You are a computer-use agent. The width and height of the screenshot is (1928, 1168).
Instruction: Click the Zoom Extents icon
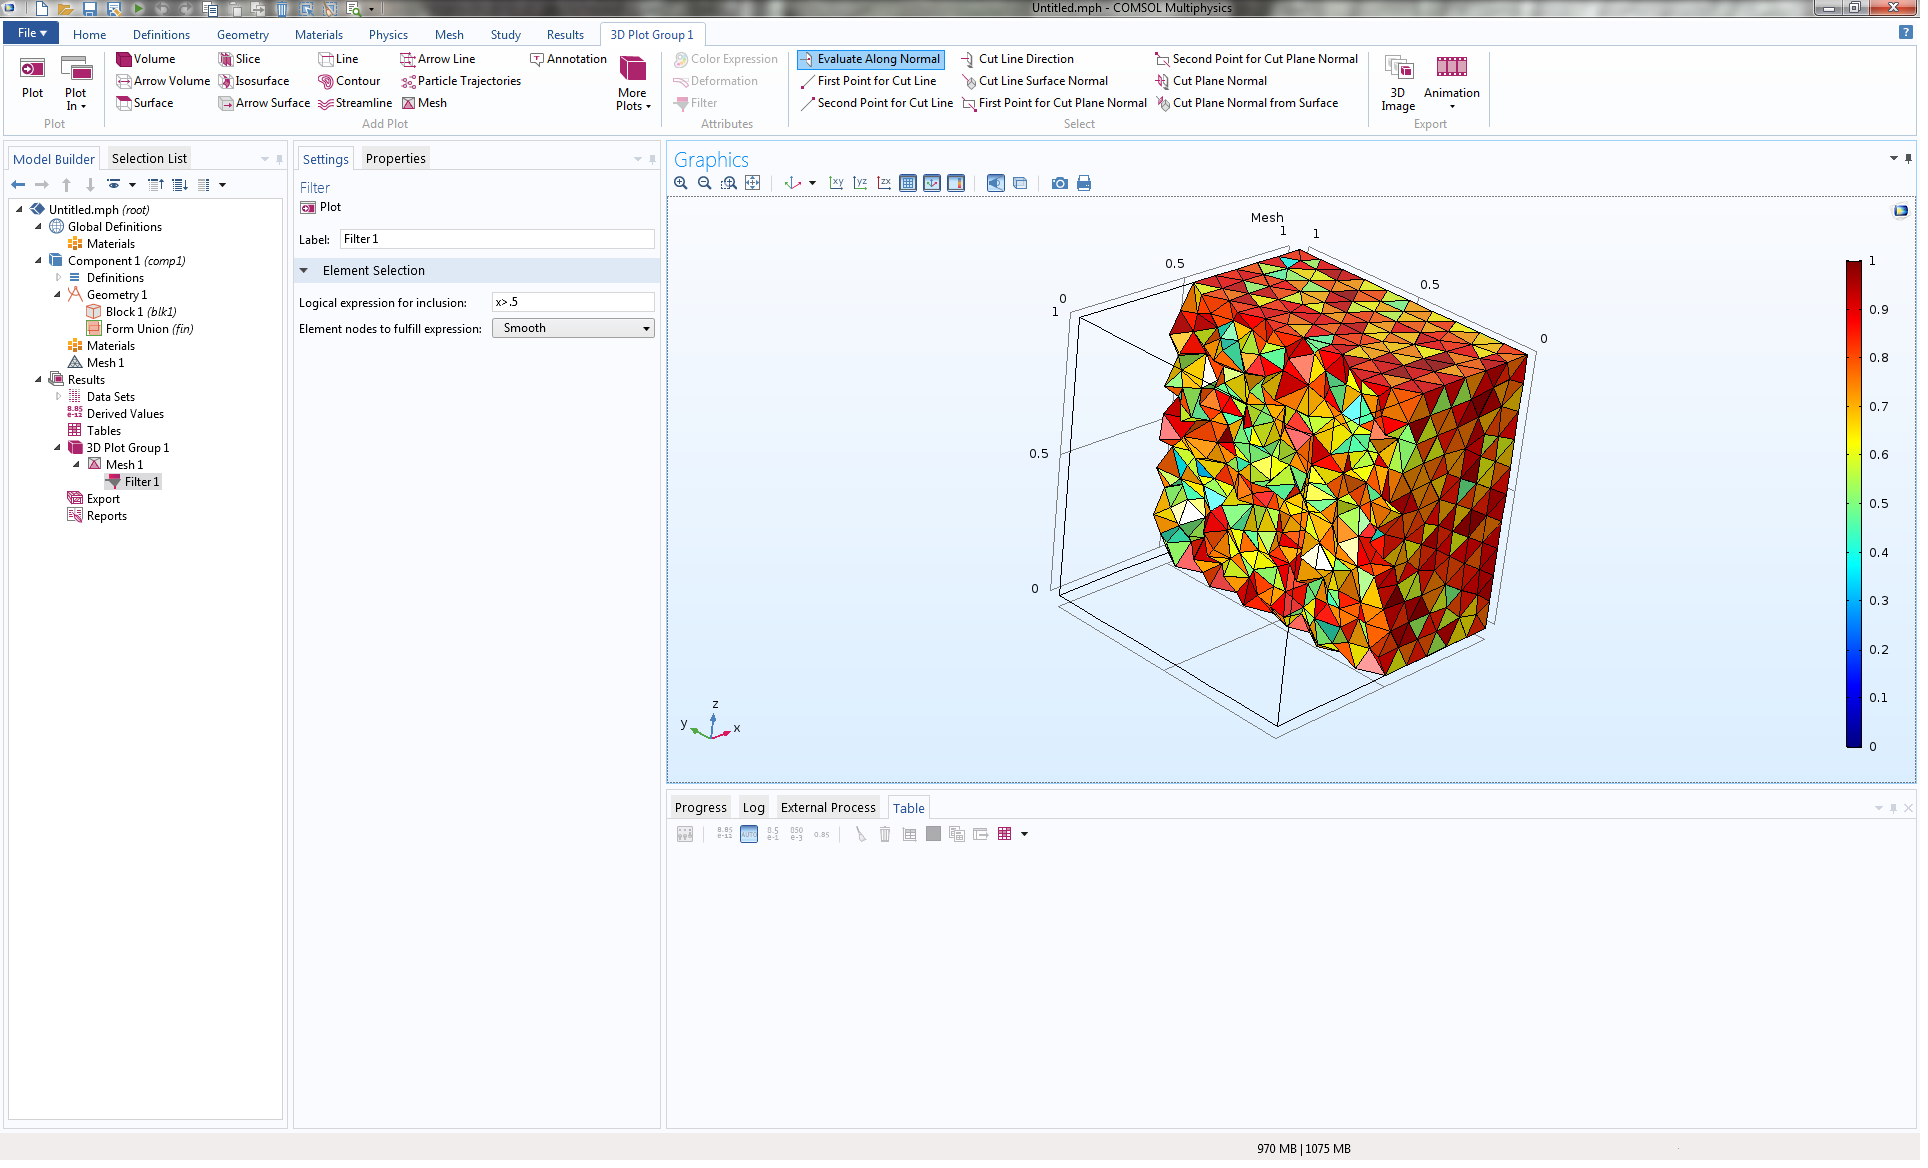(753, 183)
